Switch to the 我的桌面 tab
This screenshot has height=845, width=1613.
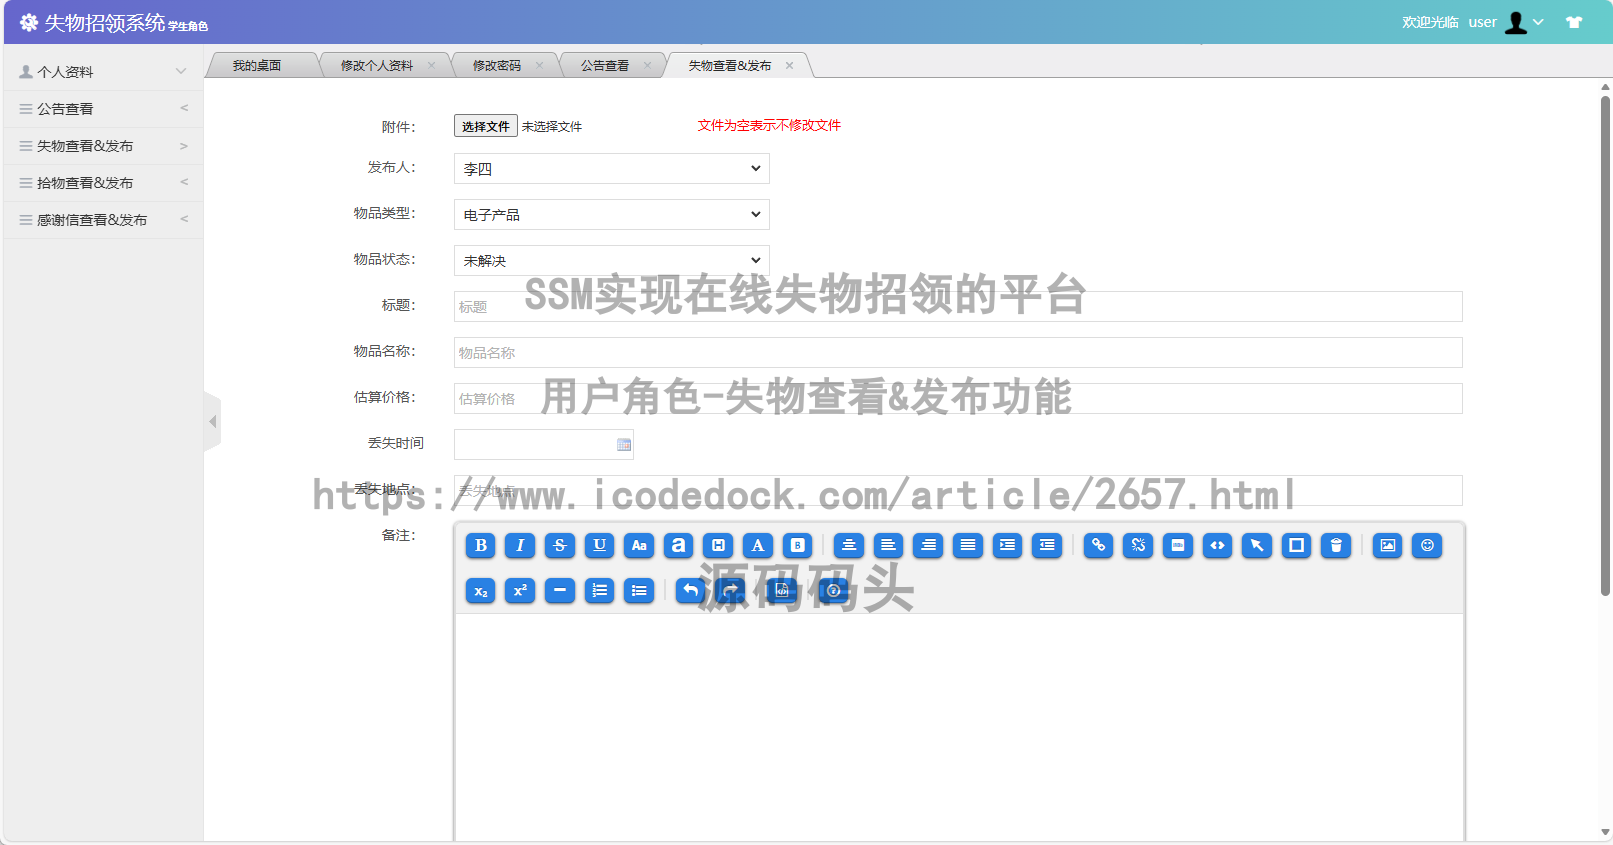(x=257, y=66)
